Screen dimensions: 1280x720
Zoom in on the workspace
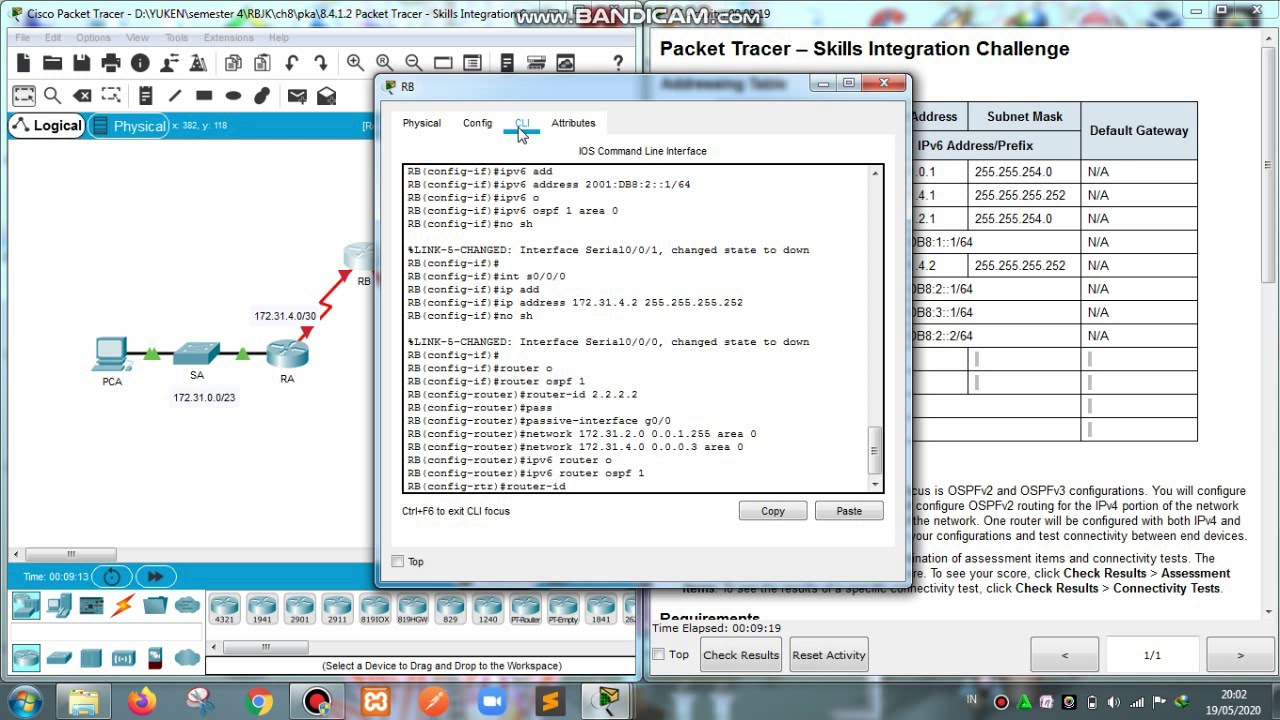pos(355,63)
